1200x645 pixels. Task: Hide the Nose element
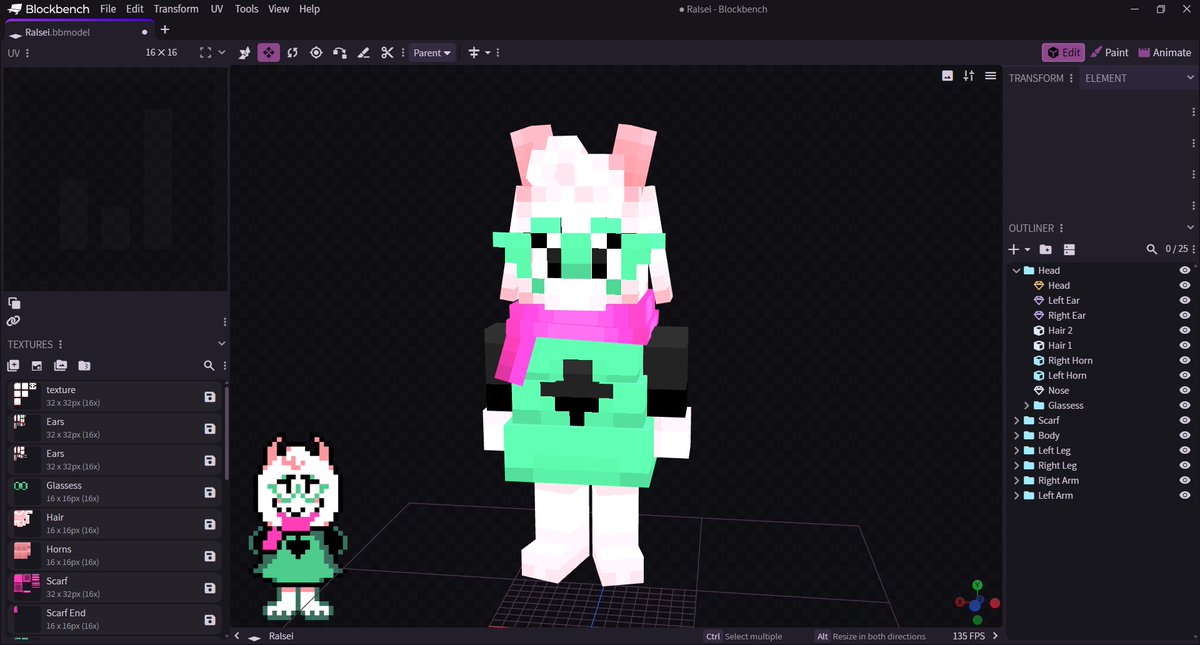pyautogui.click(x=1185, y=390)
